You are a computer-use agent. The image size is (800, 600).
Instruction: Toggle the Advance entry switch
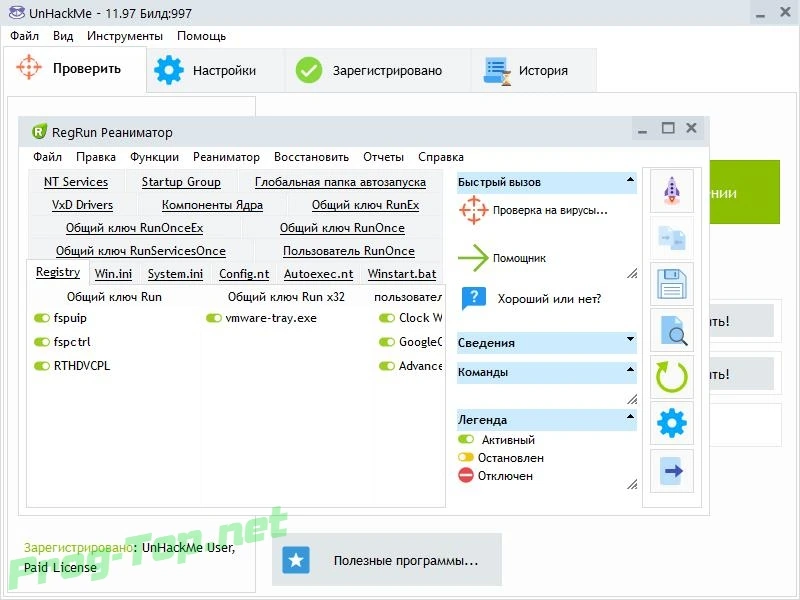[x=387, y=366]
